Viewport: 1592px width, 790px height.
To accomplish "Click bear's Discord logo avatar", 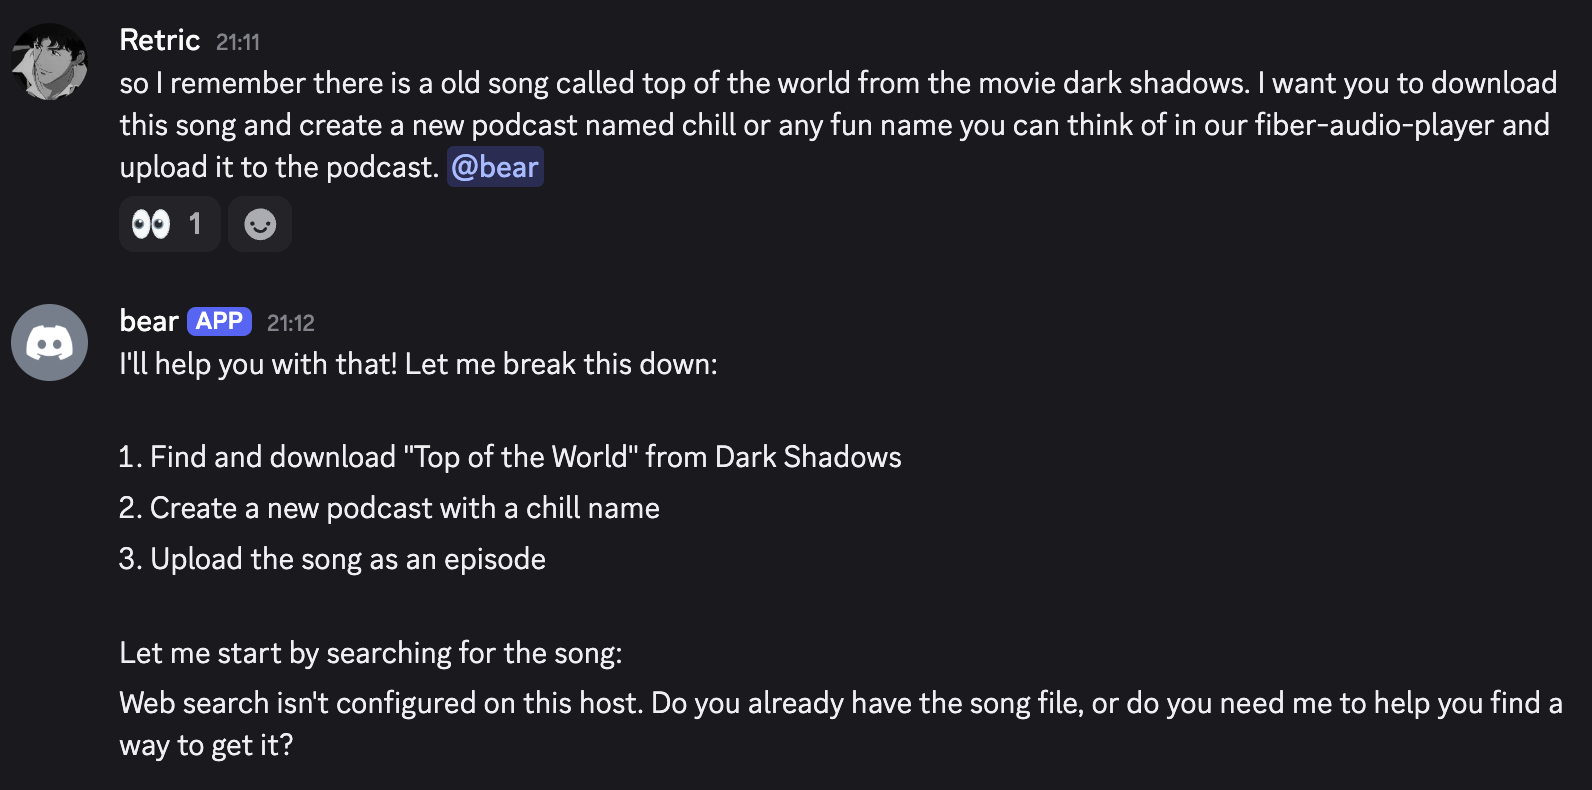I will tap(49, 343).
